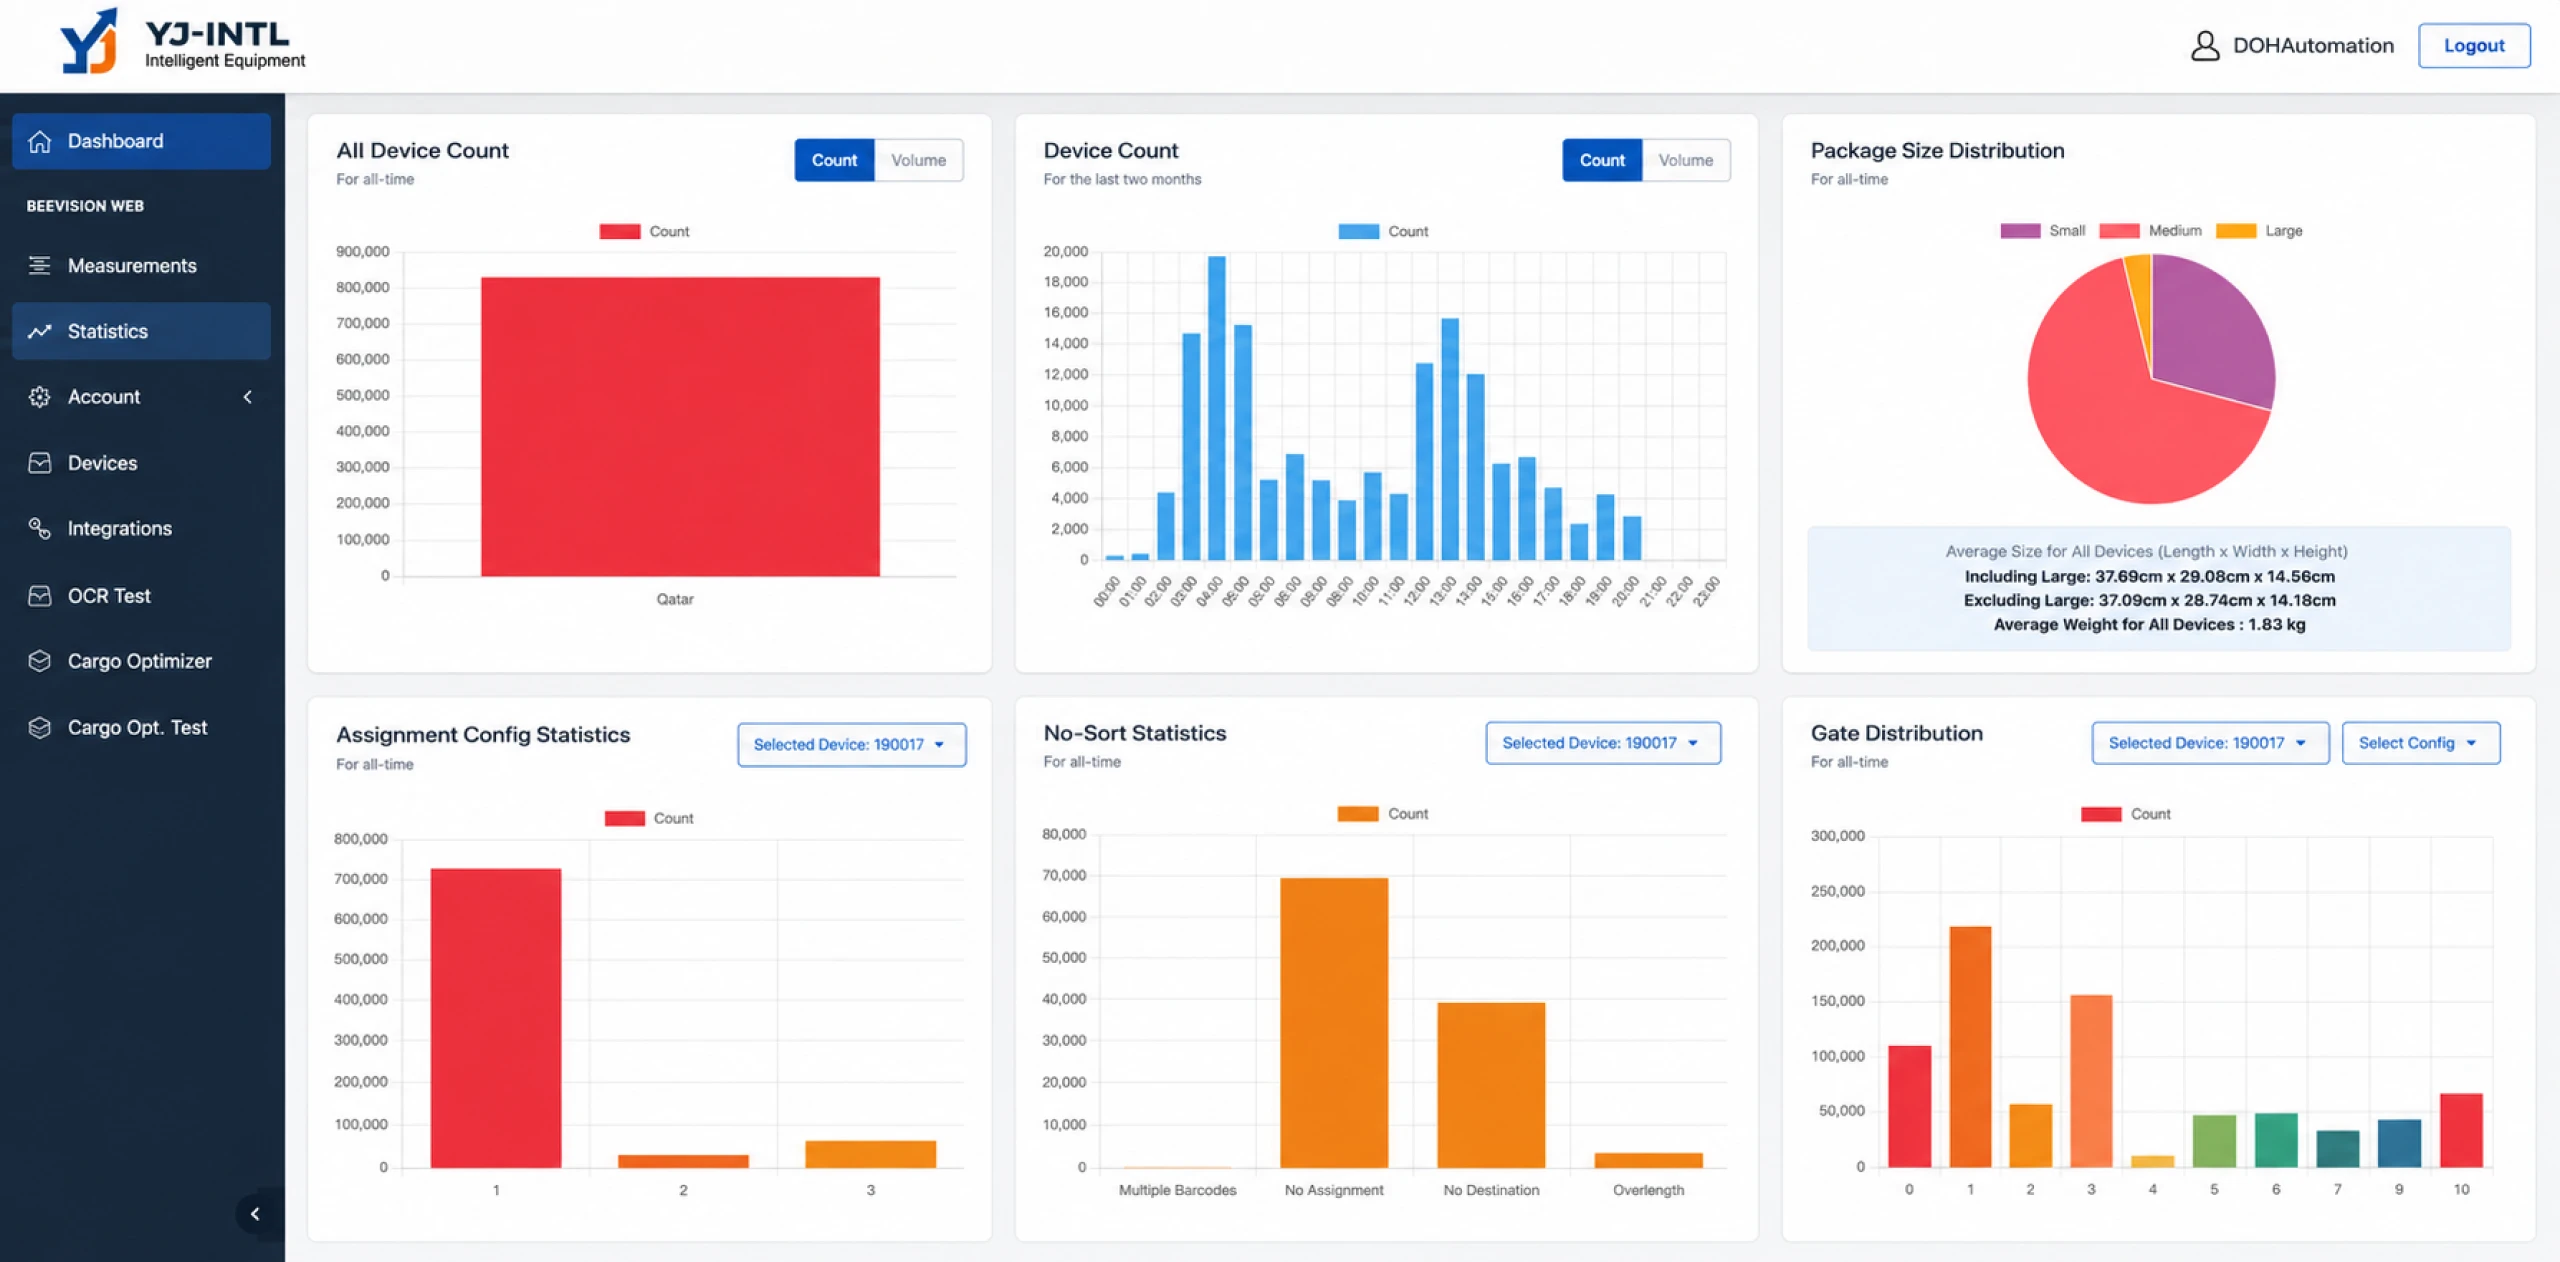The height and width of the screenshot is (1262, 2560).
Task: Click the No Assignment bar
Action: [x=1334, y=1023]
